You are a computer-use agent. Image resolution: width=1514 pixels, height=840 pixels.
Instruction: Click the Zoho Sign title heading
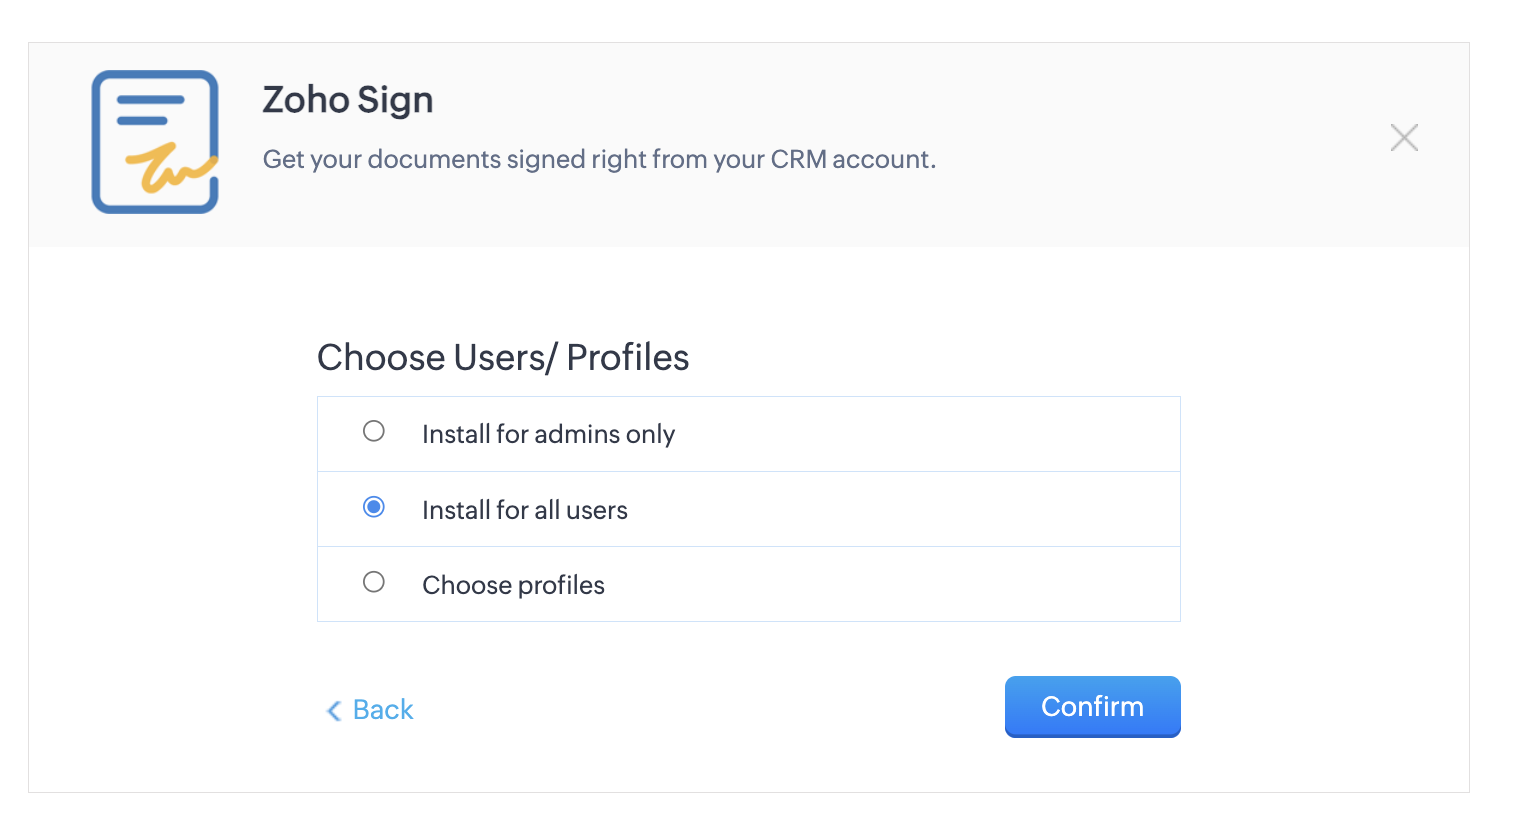(347, 100)
